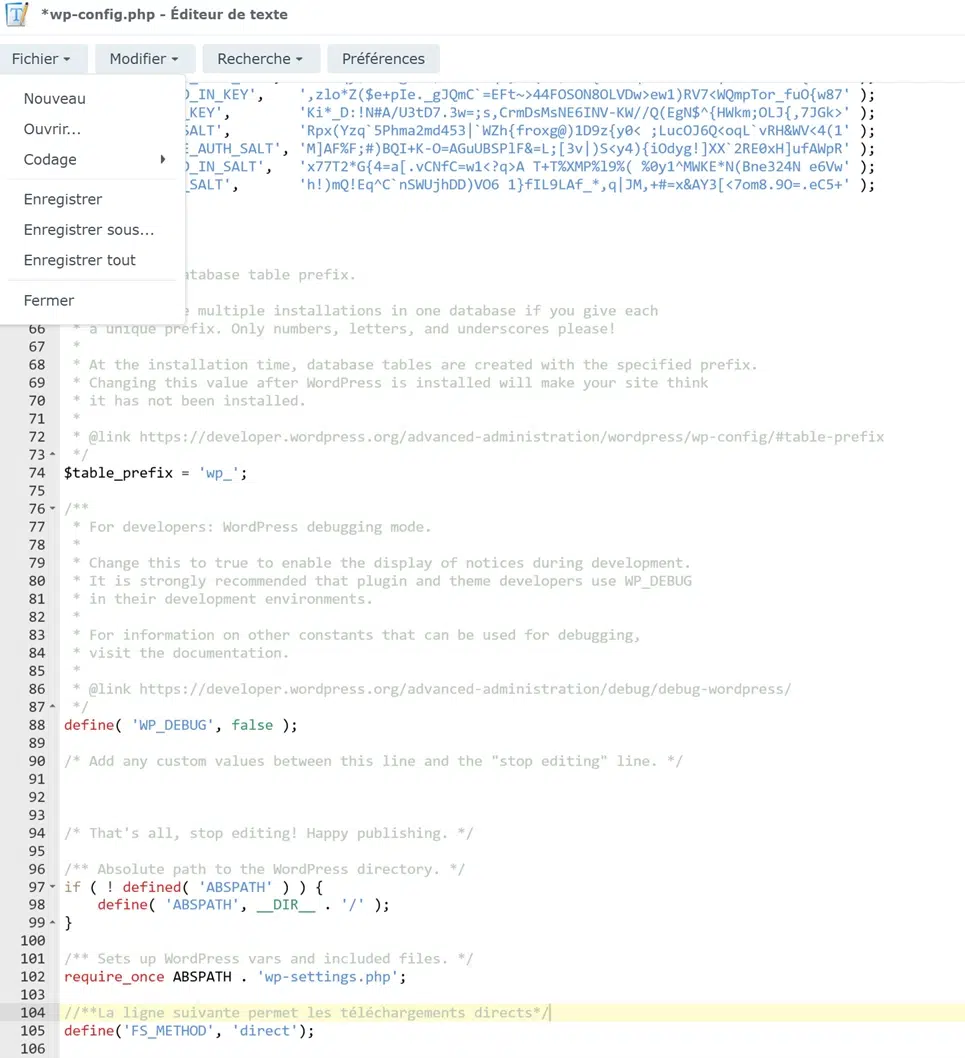Select Ouvrir... to open a file
Screen dimensions: 965x1058
click(x=52, y=129)
